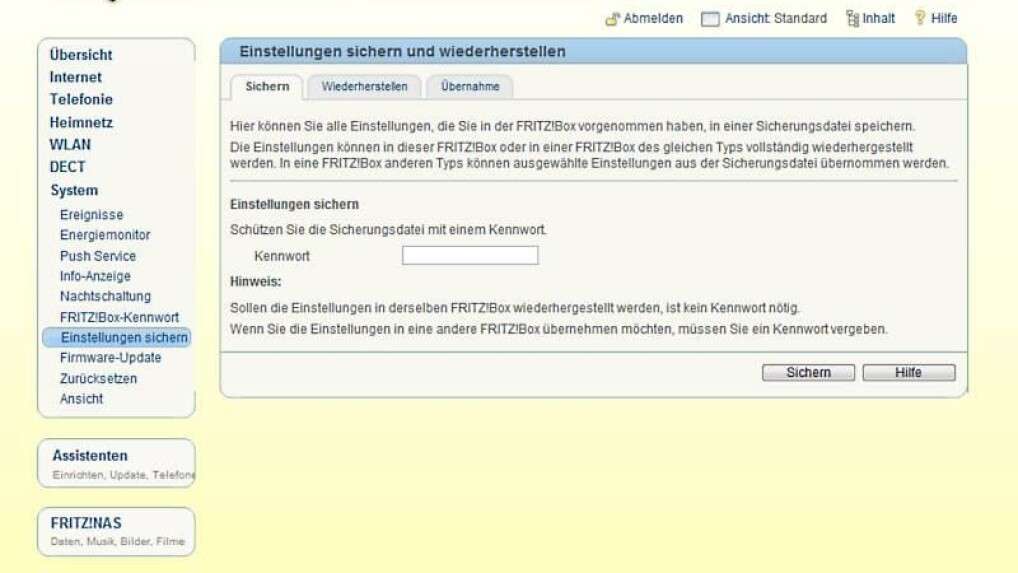Select the Sichern tab
This screenshot has width=1018, height=573.
pos(267,87)
